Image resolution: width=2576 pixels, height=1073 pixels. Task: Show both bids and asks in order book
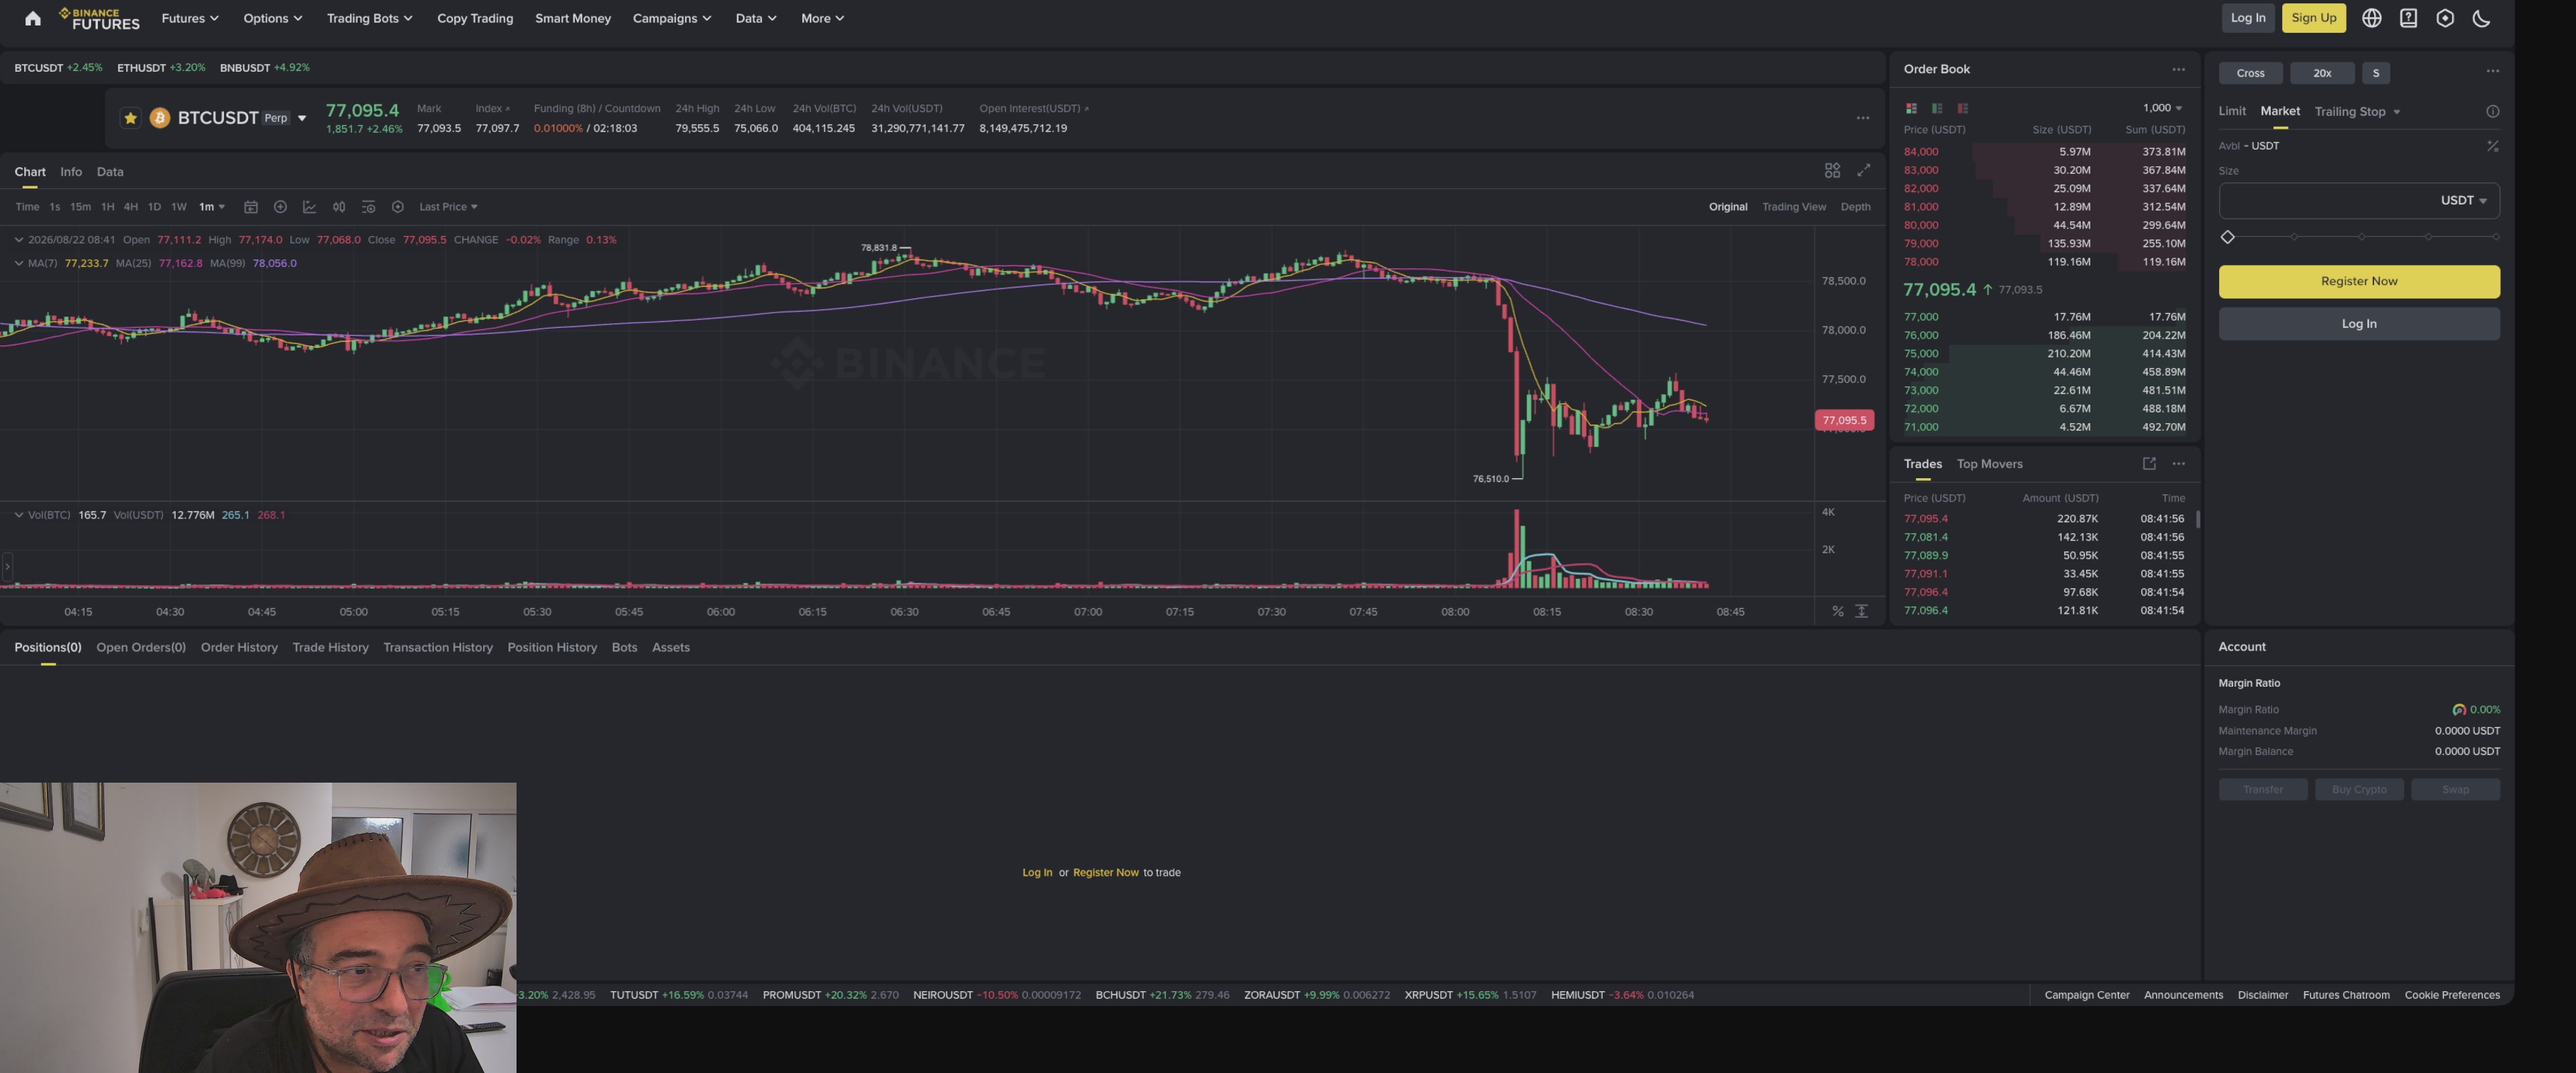[1911, 108]
